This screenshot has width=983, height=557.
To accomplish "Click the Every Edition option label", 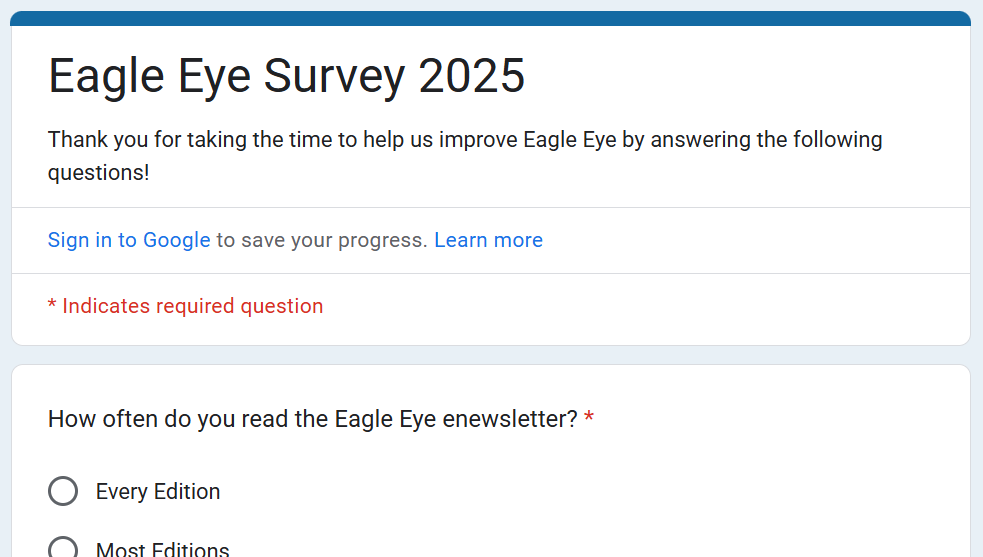I will (x=158, y=492).
